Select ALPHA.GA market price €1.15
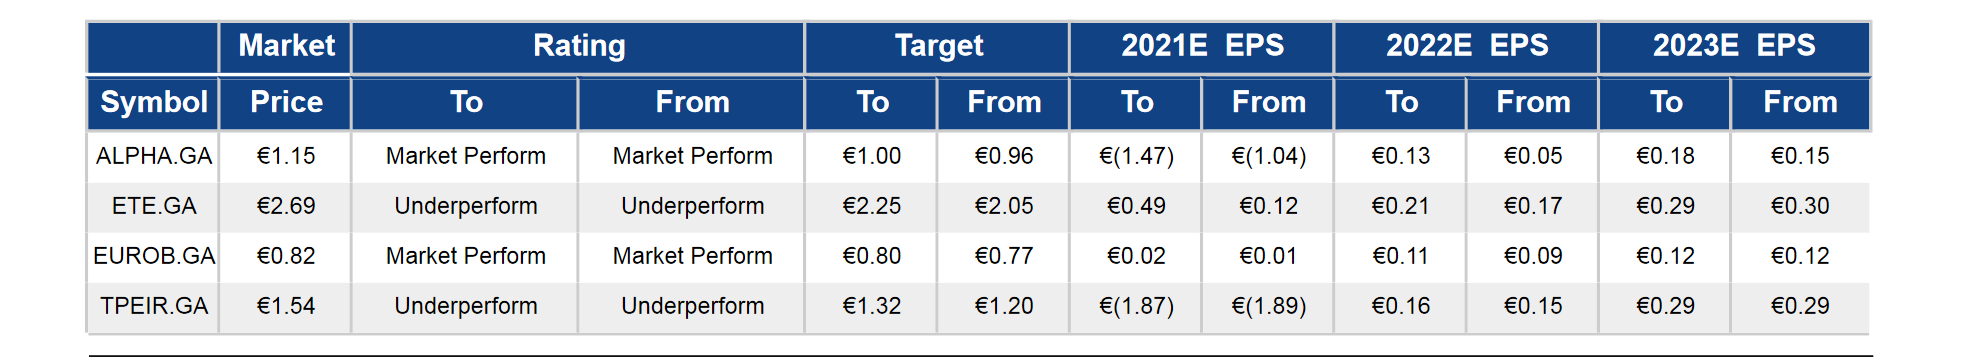 [x=286, y=156]
